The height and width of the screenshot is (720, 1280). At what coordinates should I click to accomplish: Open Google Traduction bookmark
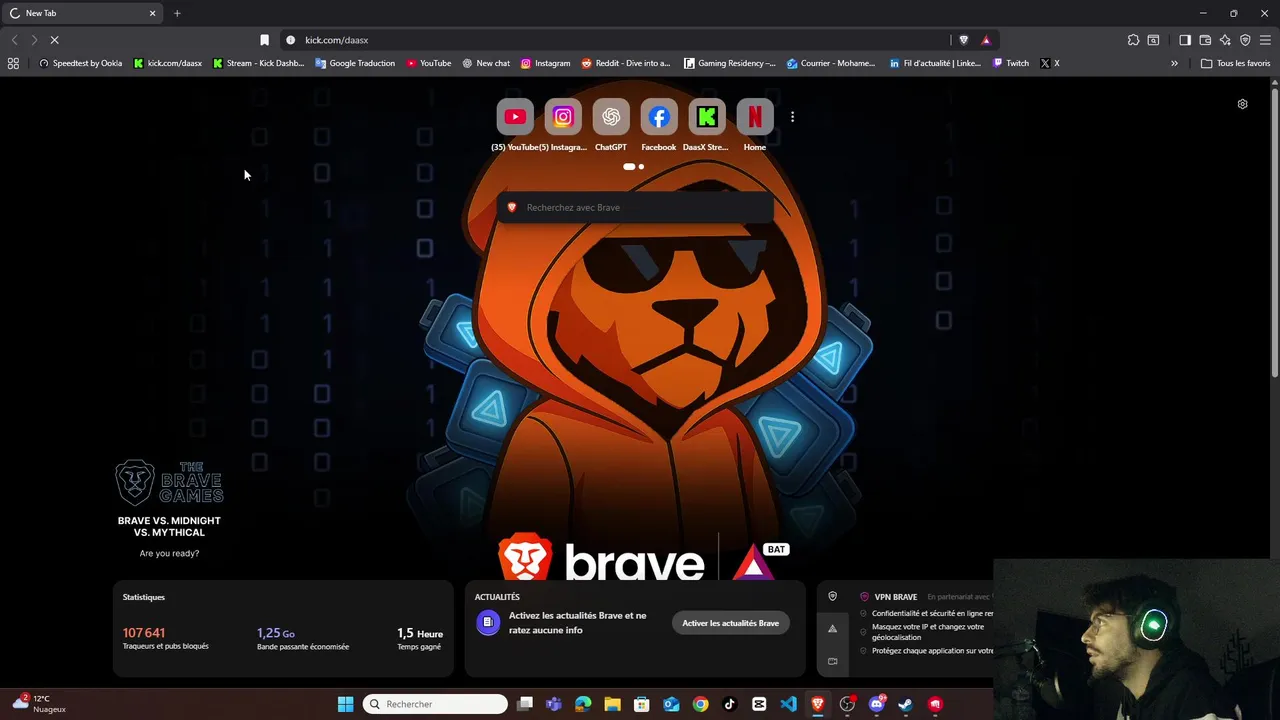(x=355, y=63)
